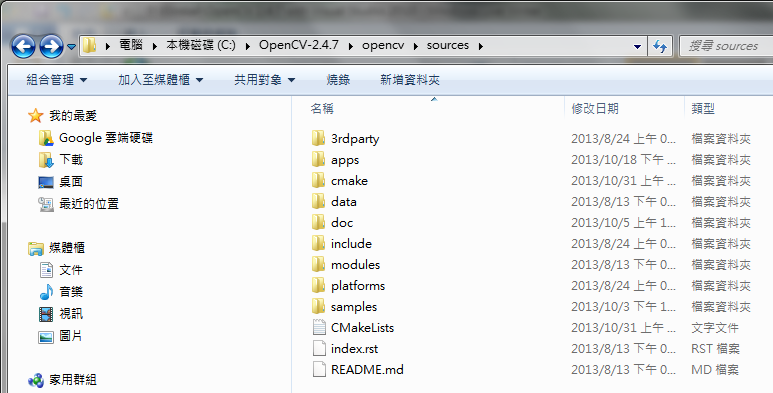Screen dimensions: 773x393
Task: Go forward with the Forward arrow button
Action: pos(52,46)
